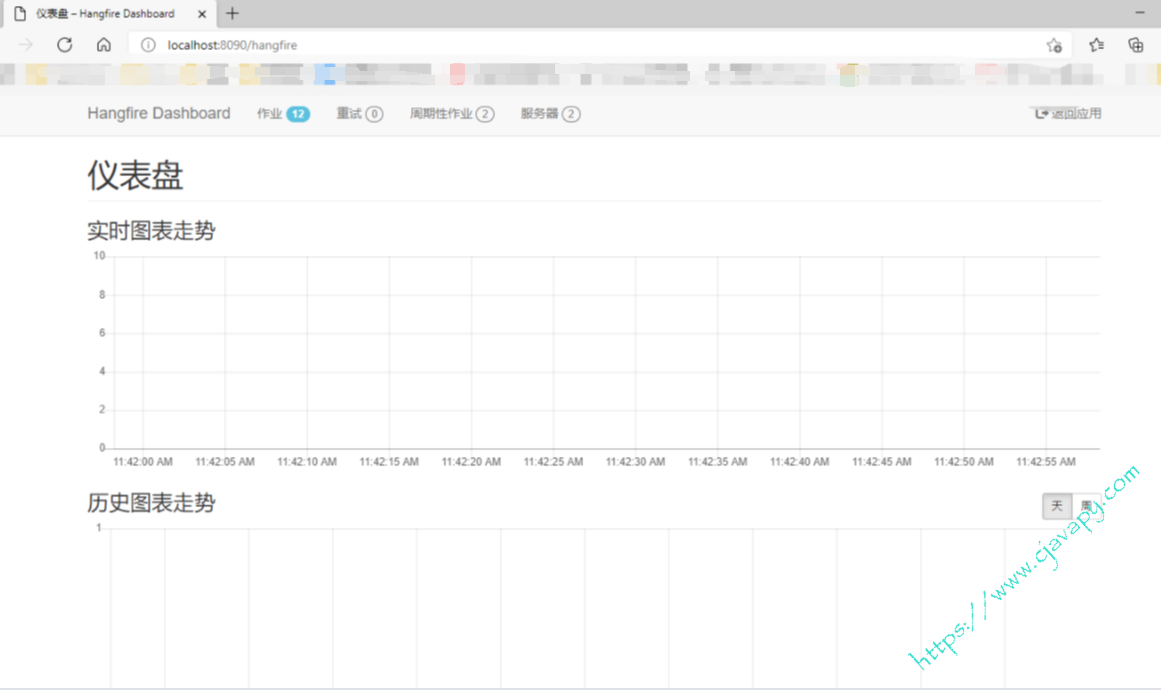Go to the 周期性作业 page
Viewport: 1161px width, 690px height.
451,114
